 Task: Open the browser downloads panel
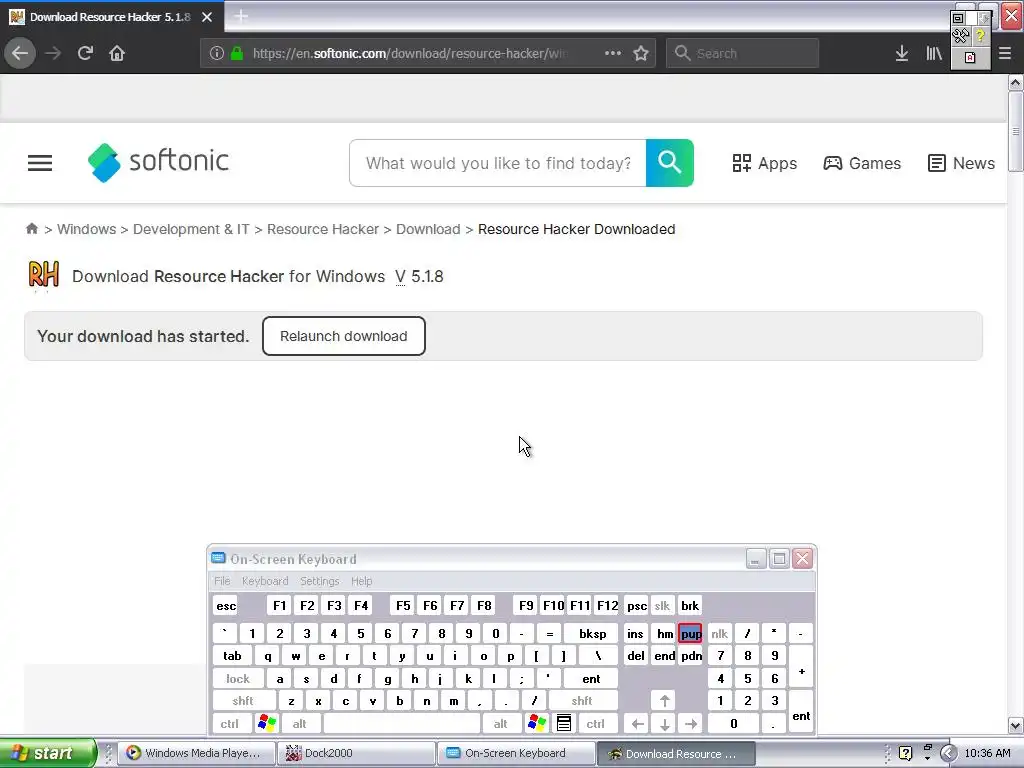[902, 53]
